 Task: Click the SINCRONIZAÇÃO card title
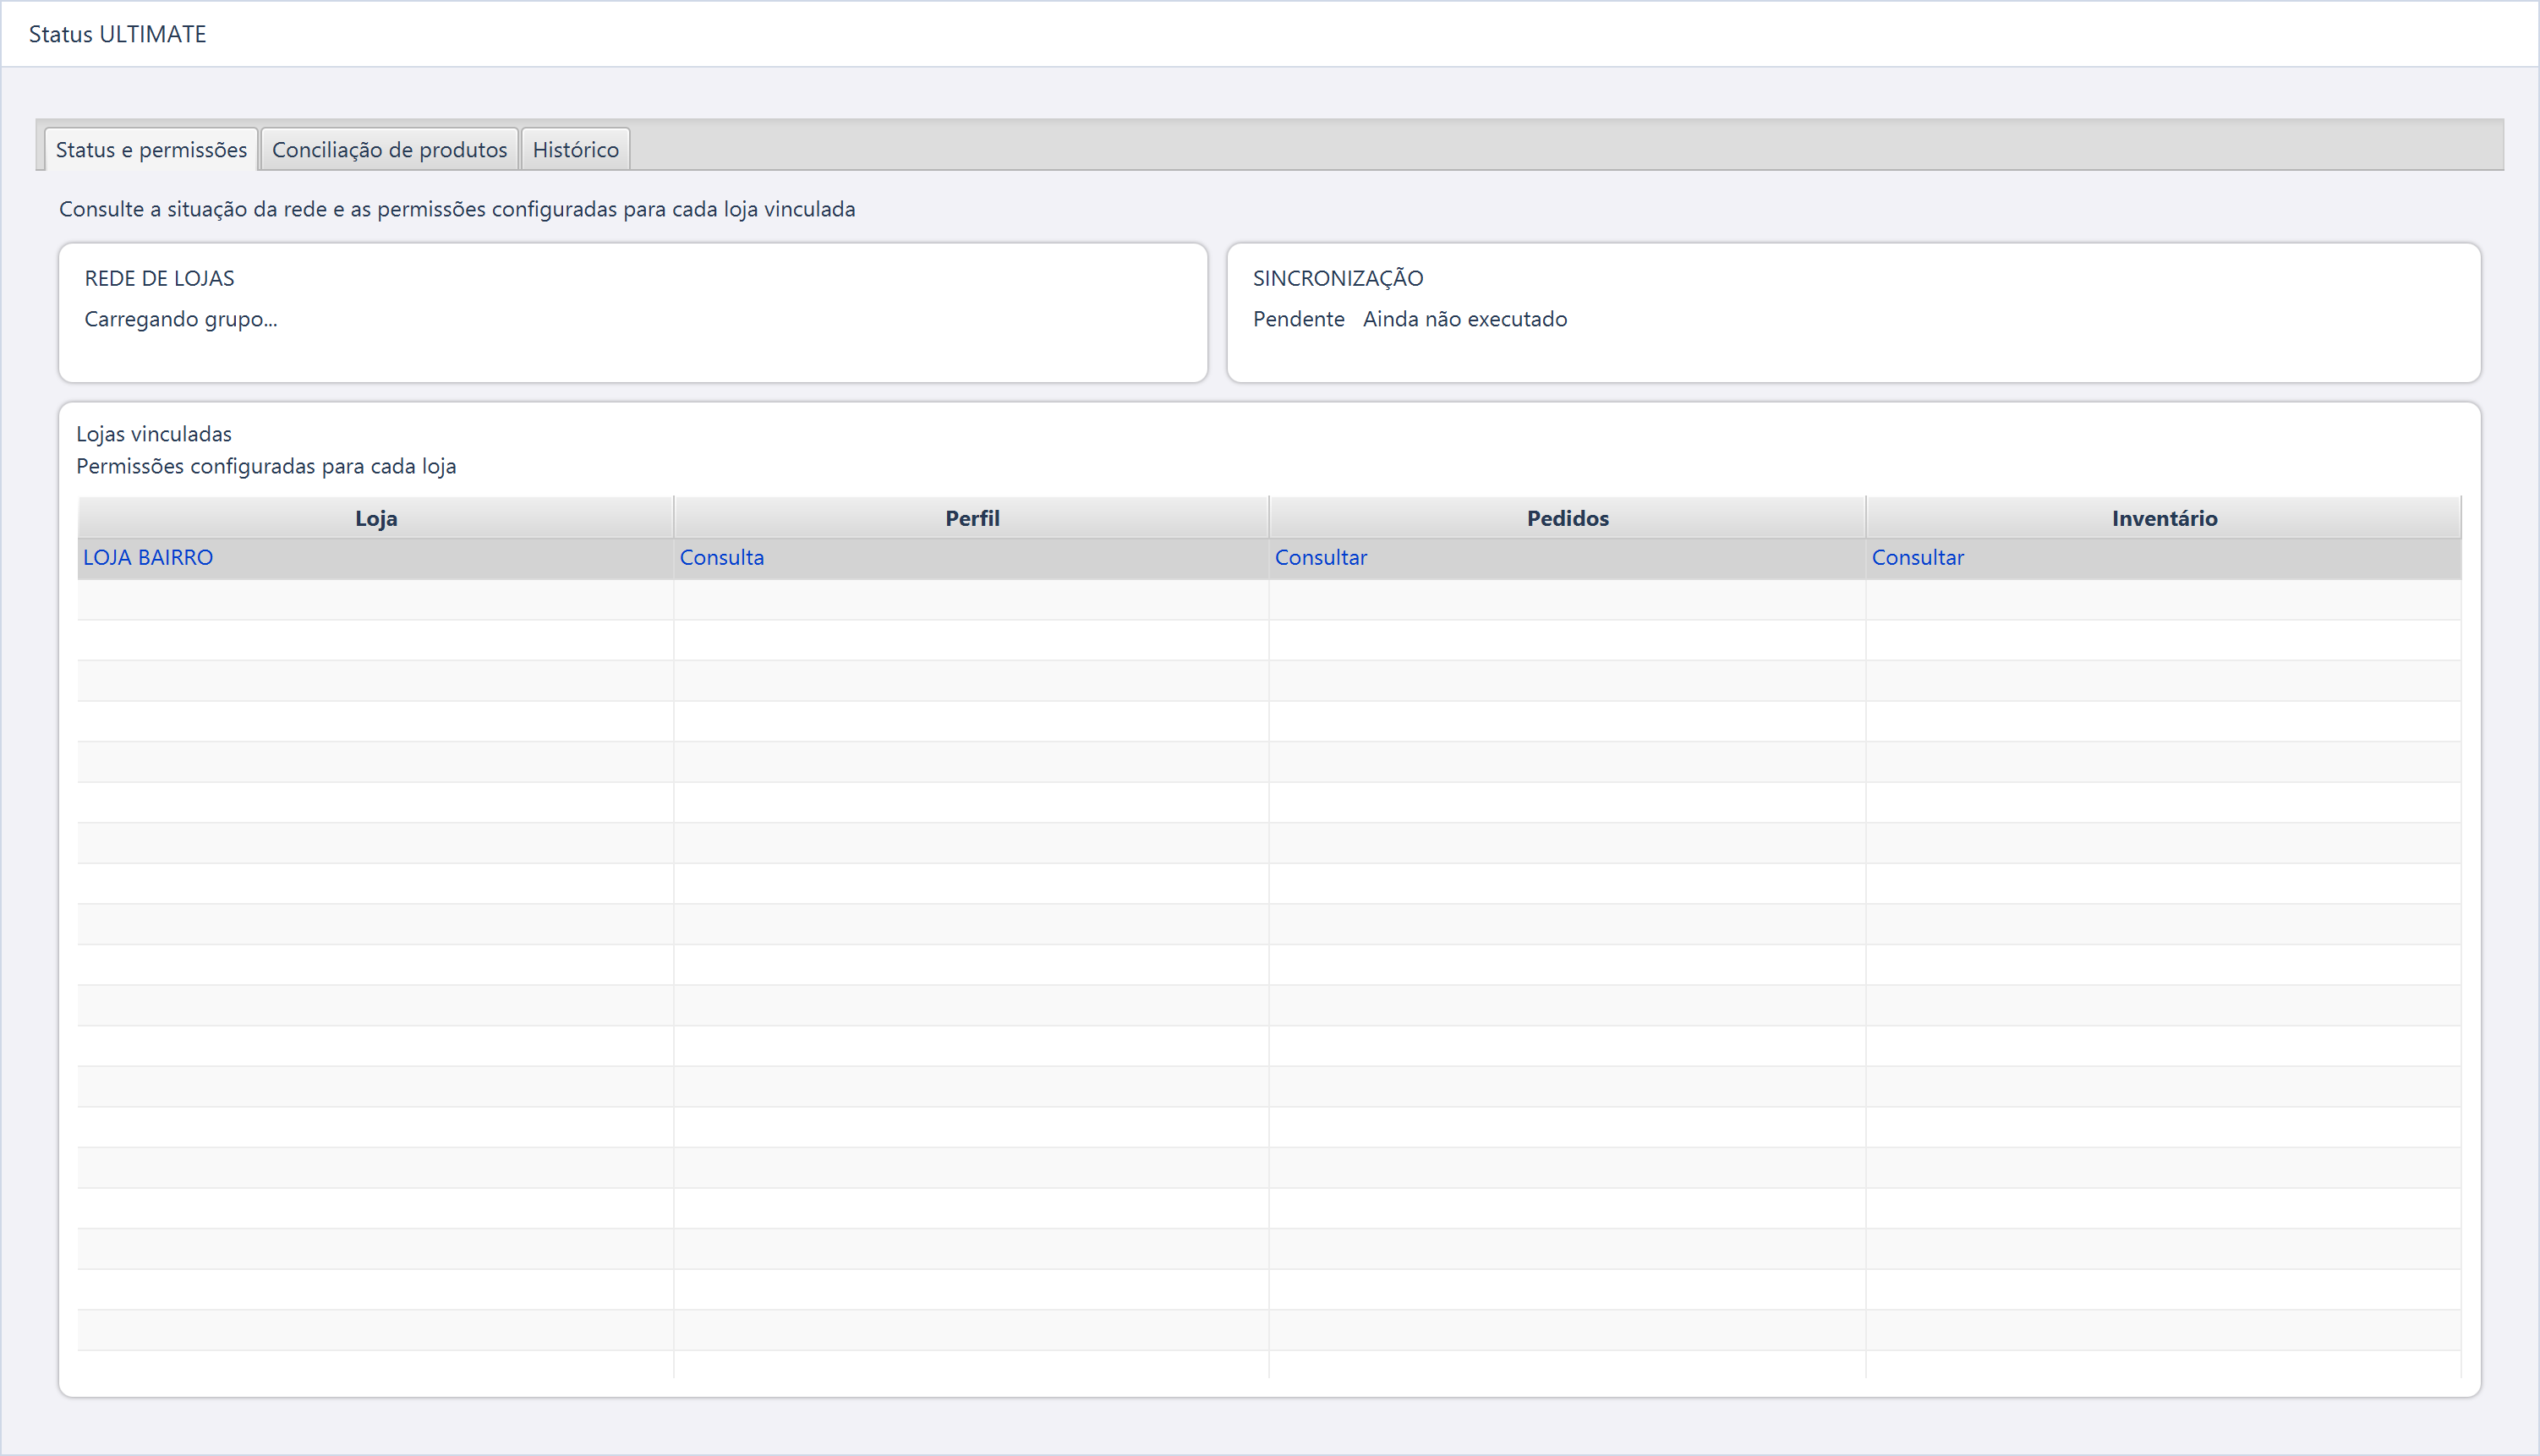(x=1338, y=278)
